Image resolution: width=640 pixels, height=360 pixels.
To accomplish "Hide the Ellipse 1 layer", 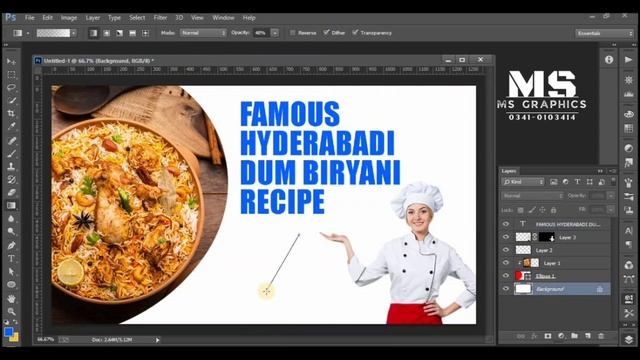I will (506, 276).
